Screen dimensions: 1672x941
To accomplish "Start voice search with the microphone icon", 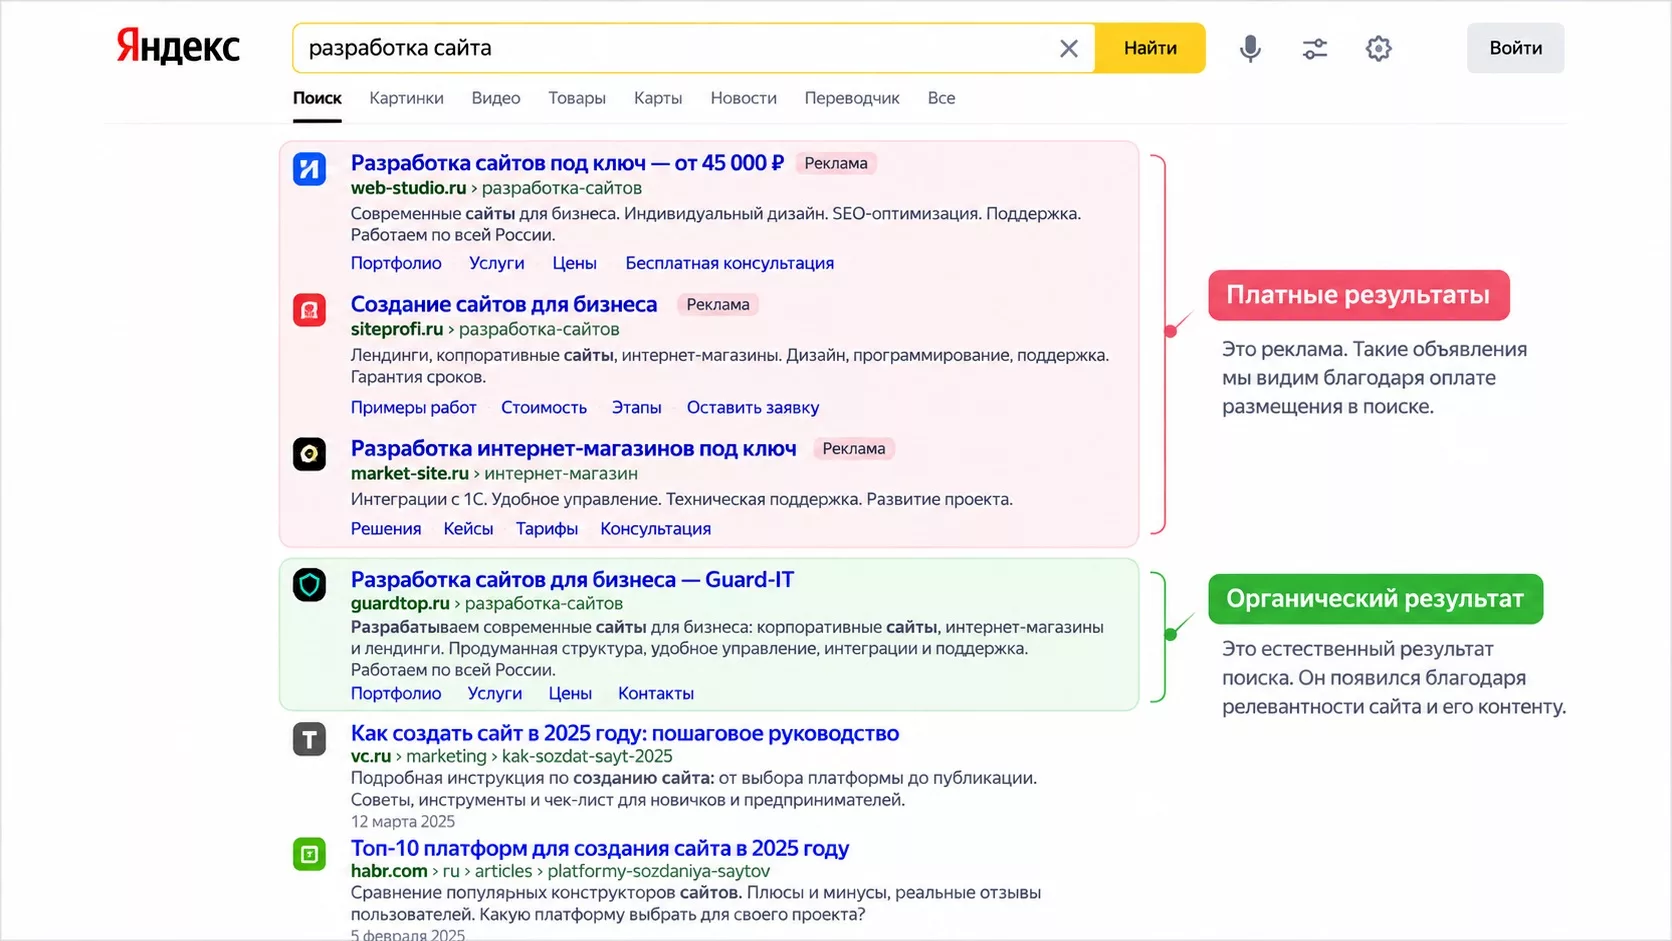I will click(x=1250, y=48).
